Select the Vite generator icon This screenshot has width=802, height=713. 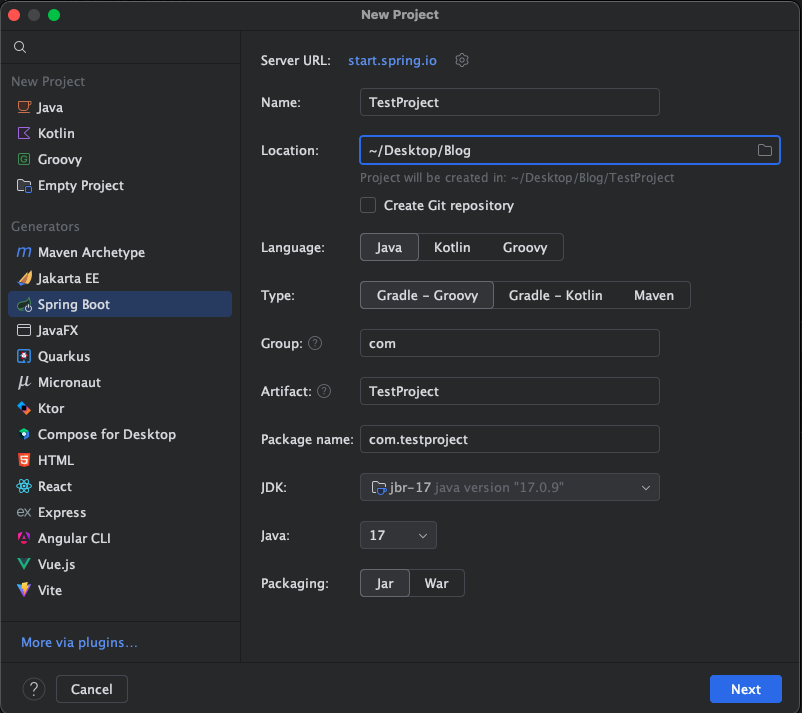coord(24,590)
